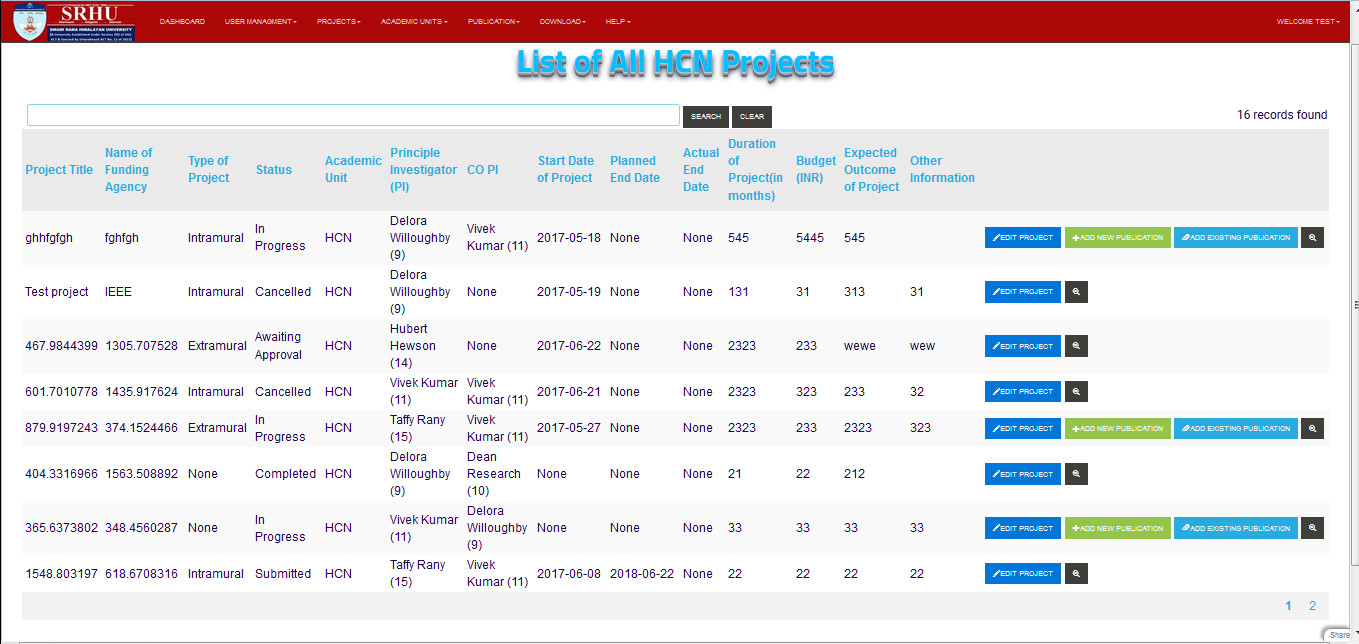This screenshot has width=1359, height=644.
Task: Sort by Expected Outcome of Project header
Action: click(871, 170)
